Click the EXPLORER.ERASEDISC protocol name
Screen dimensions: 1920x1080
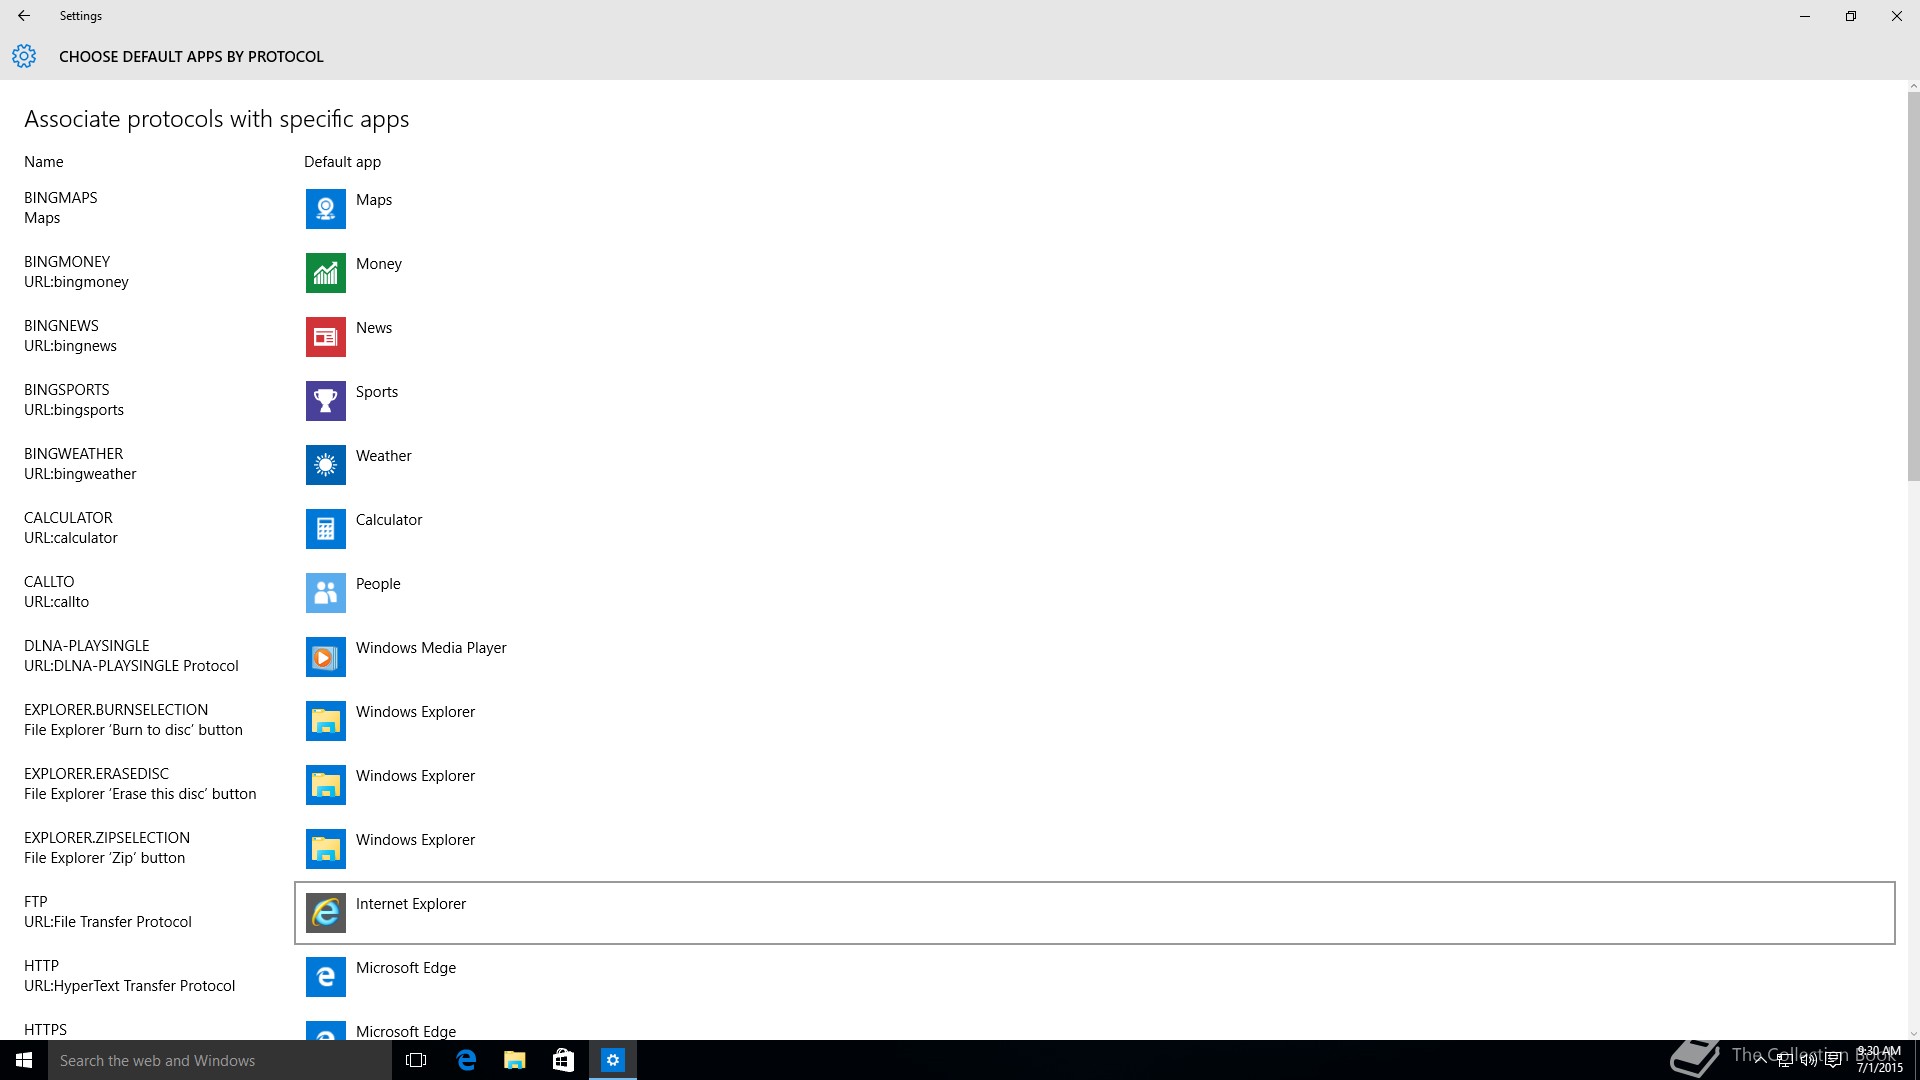tap(96, 774)
